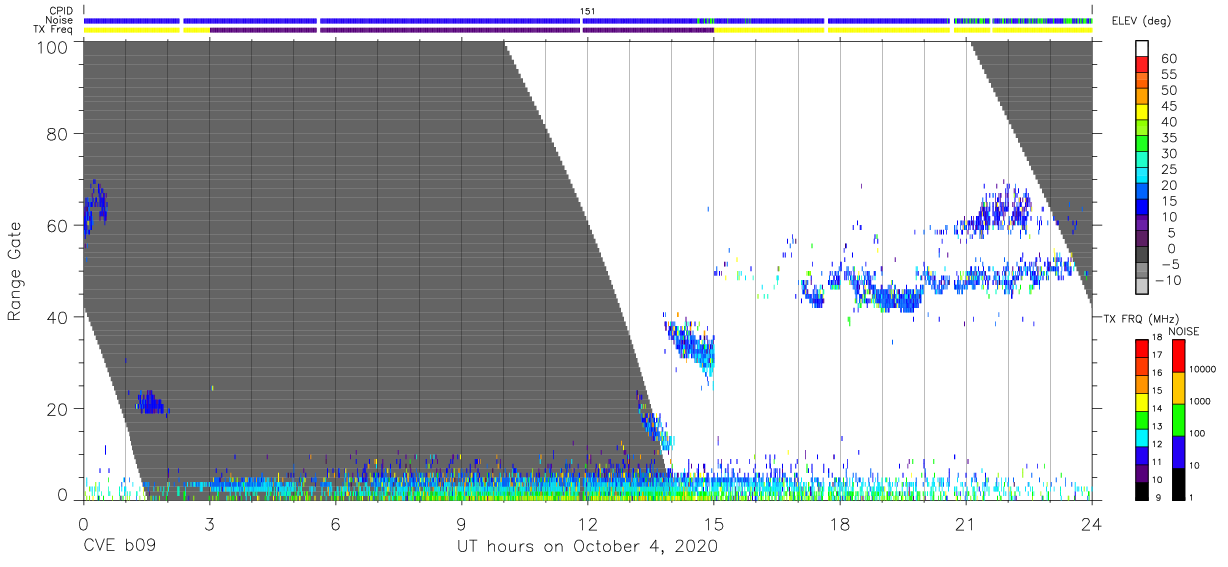Pick the black bottom segment of TX FRQ colorbar

pos(1143,490)
